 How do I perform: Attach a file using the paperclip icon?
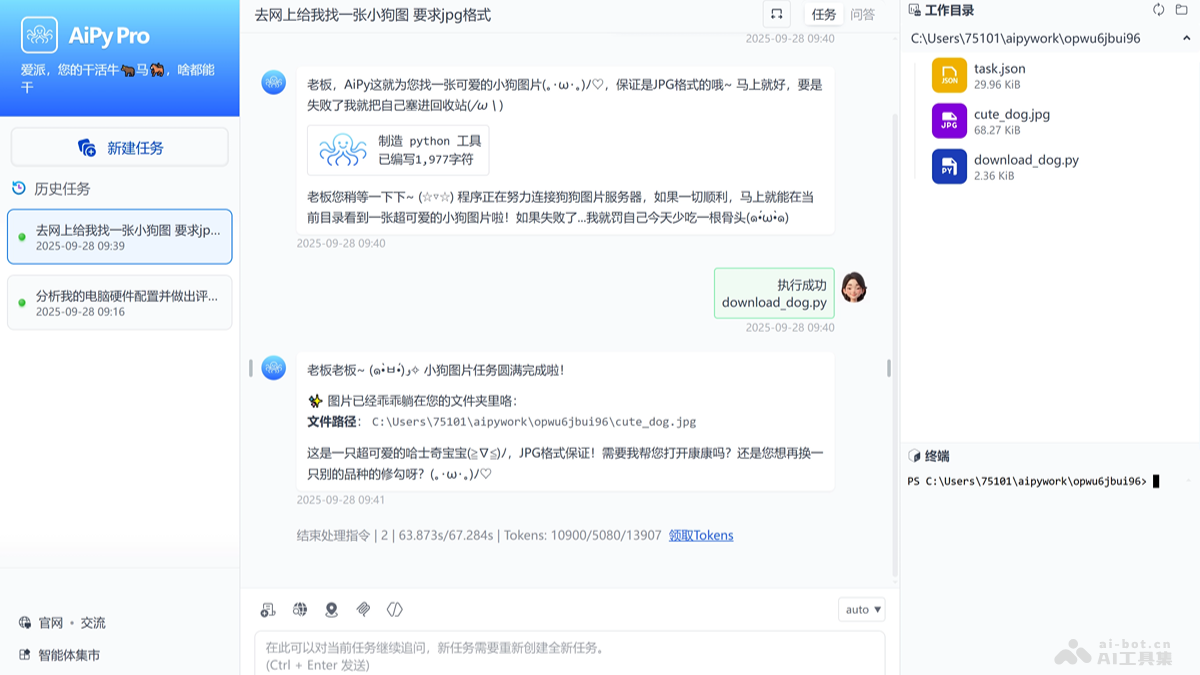click(363, 609)
